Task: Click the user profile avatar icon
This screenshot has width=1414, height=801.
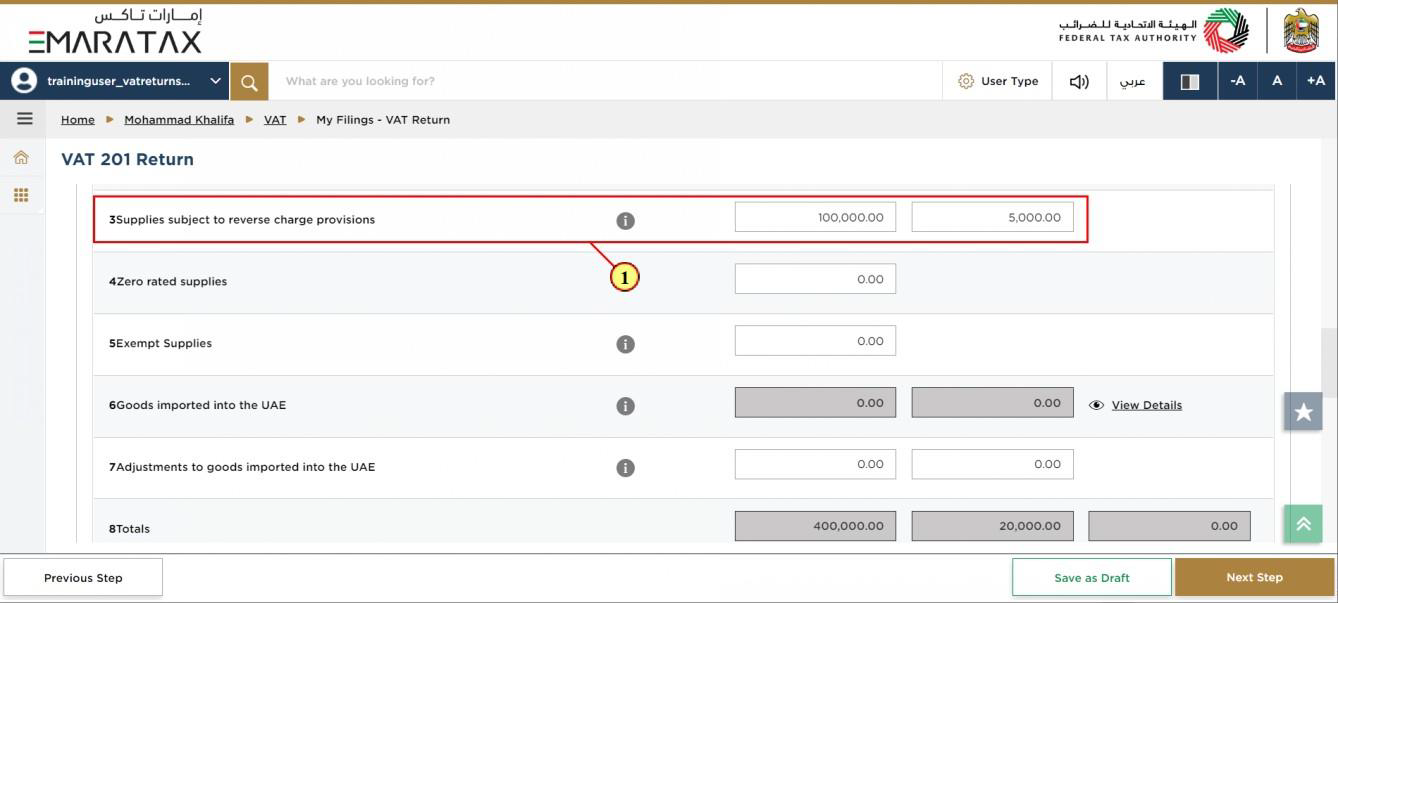Action: [23, 81]
